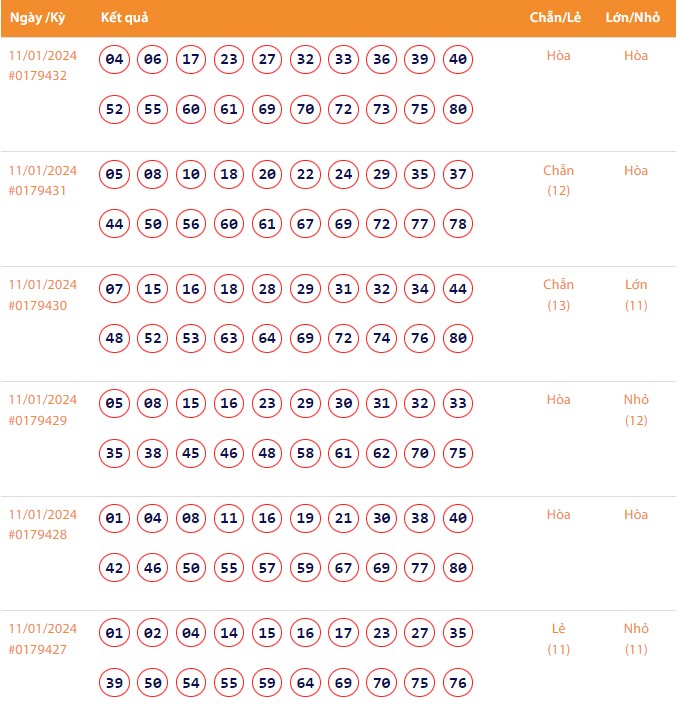Image resolution: width=680 pixels, height=708 pixels.
Task: Click "Chẵn (13)" result for draw #0179430
Action: pyautogui.click(x=558, y=295)
